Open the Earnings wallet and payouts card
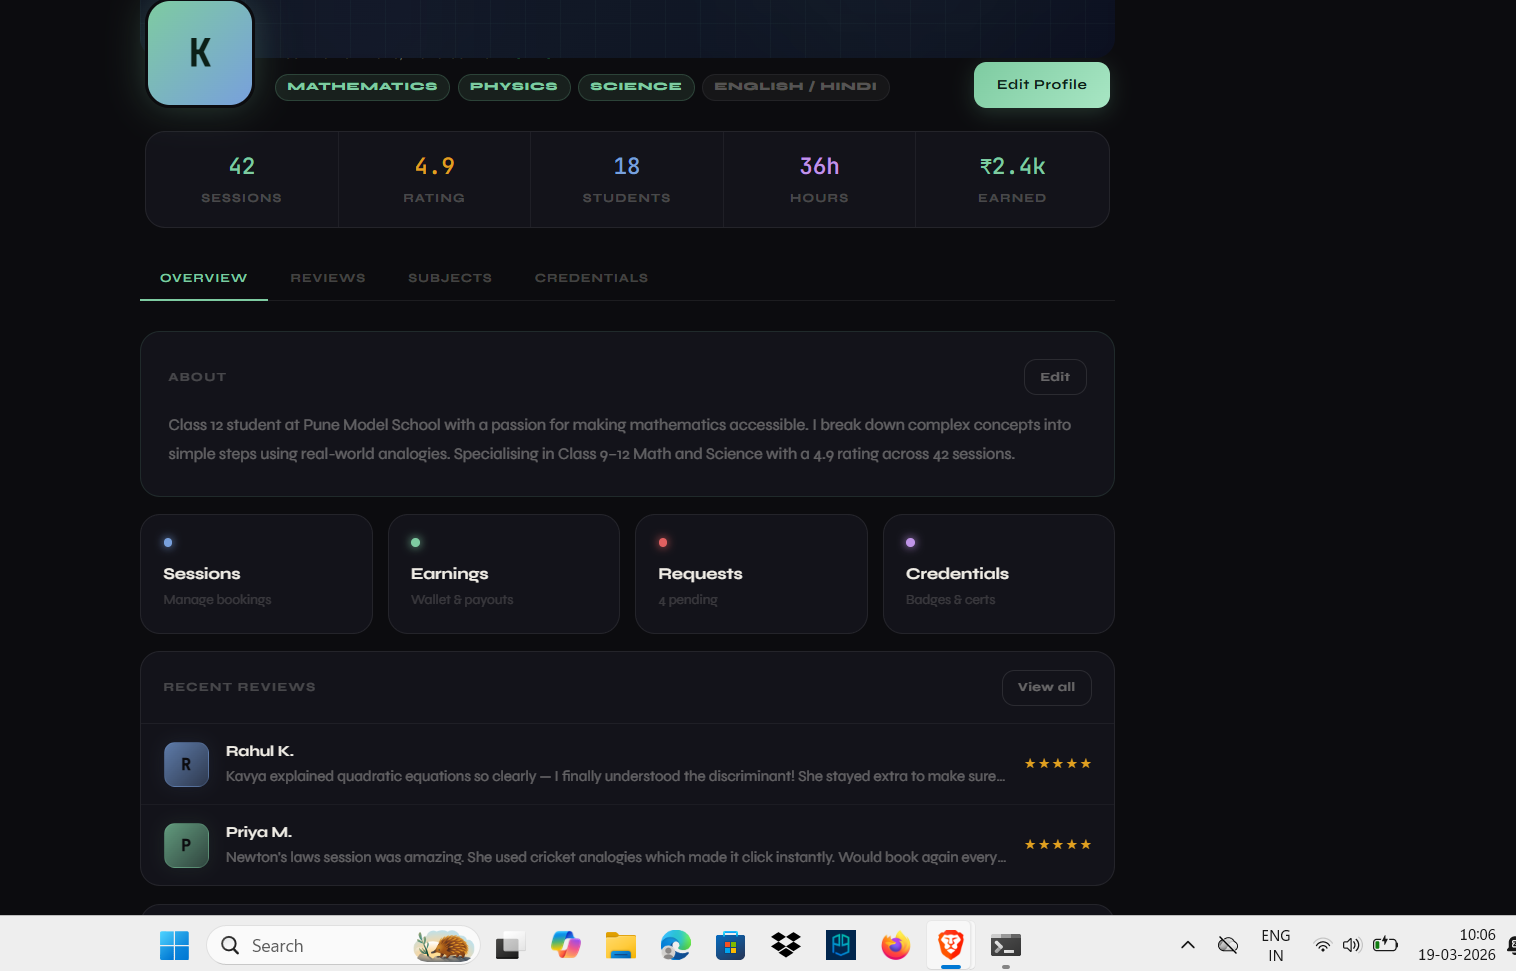The image size is (1516, 971). coord(504,574)
